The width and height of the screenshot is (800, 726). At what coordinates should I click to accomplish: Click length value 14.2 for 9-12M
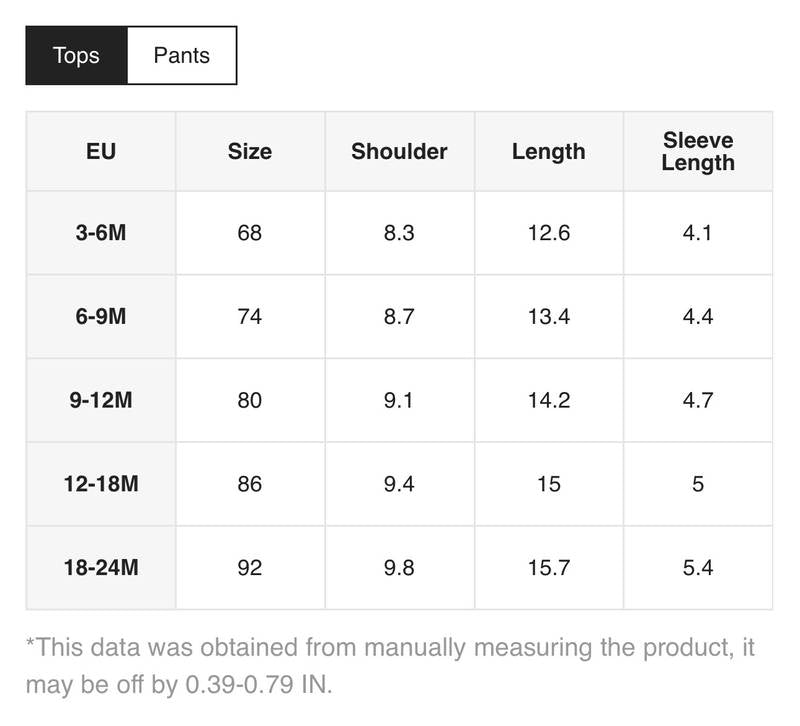point(548,400)
